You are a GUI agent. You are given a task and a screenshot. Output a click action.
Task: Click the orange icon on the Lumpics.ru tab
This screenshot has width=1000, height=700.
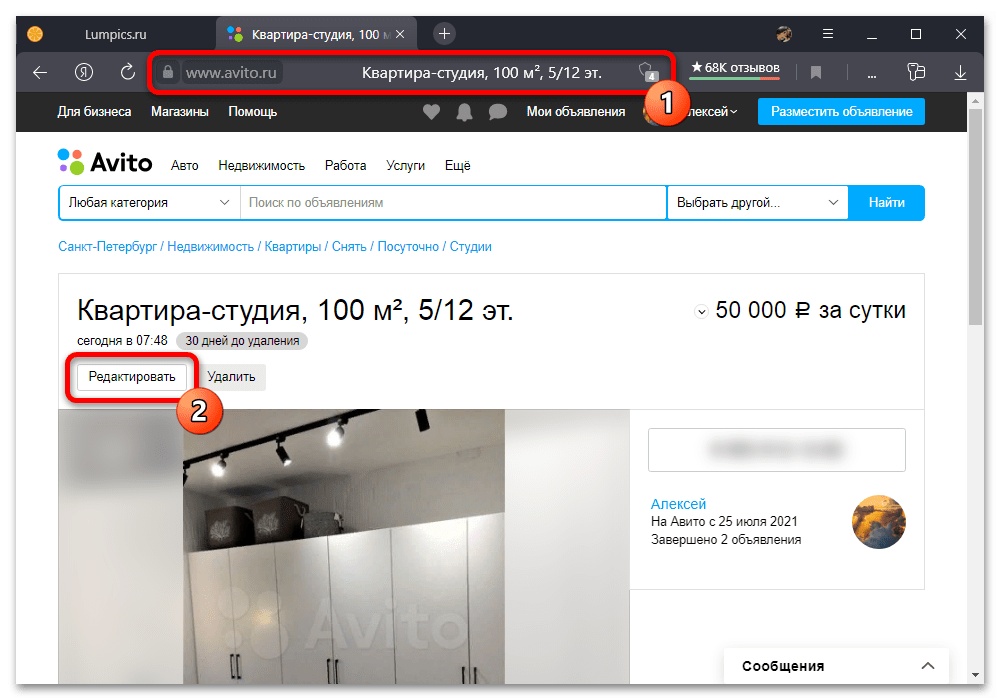coord(35,34)
